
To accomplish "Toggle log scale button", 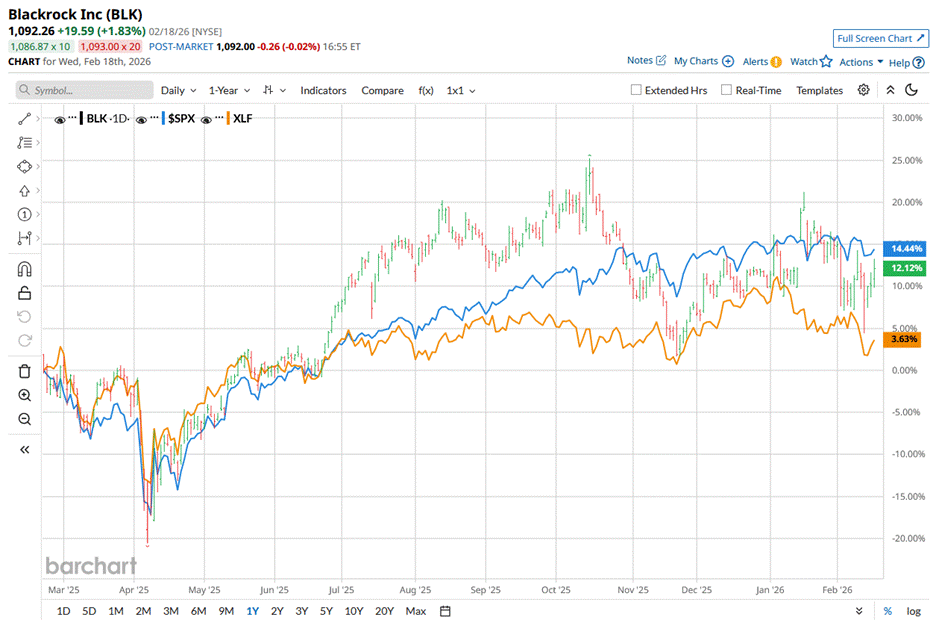I will 913,611.
